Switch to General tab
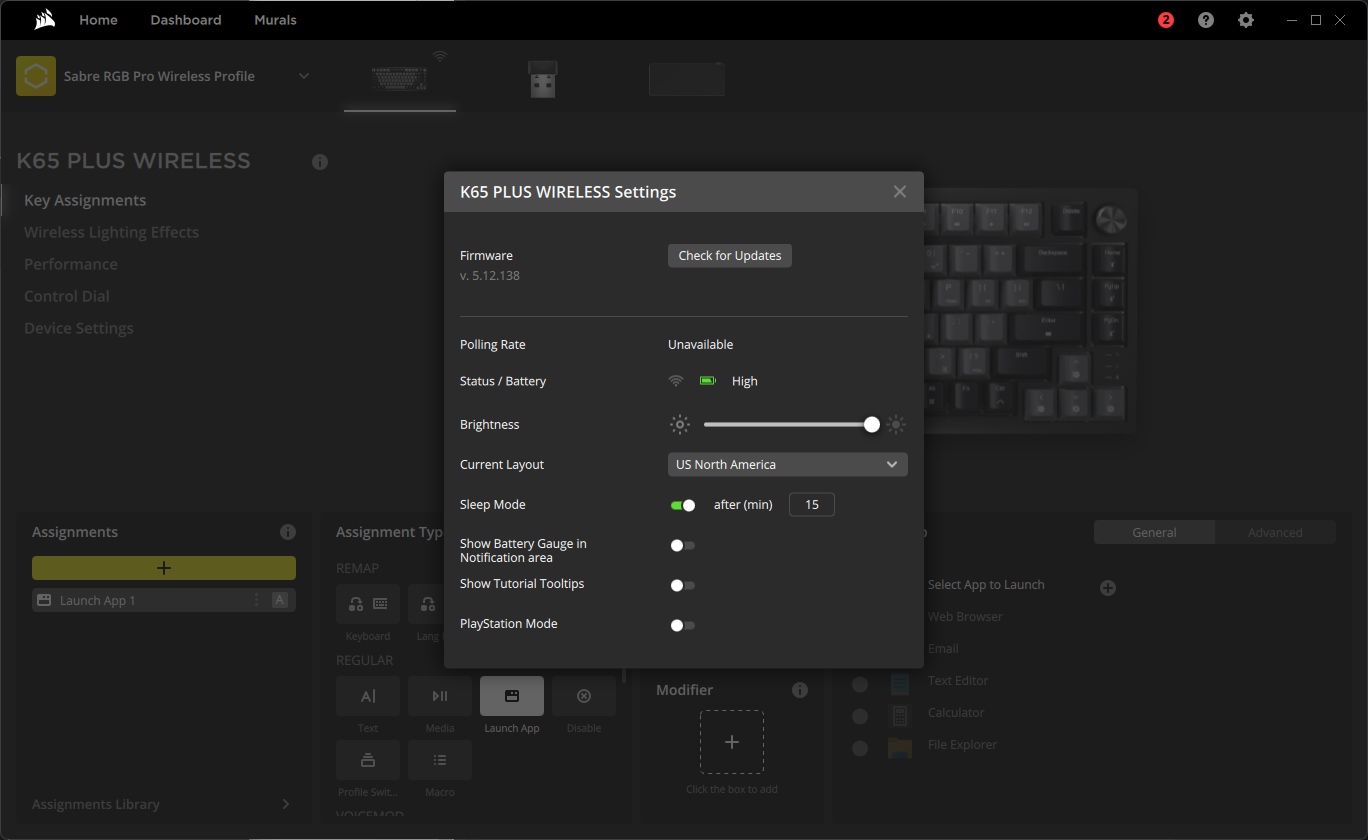The image size is (1368, 840). click(1154, 533)
